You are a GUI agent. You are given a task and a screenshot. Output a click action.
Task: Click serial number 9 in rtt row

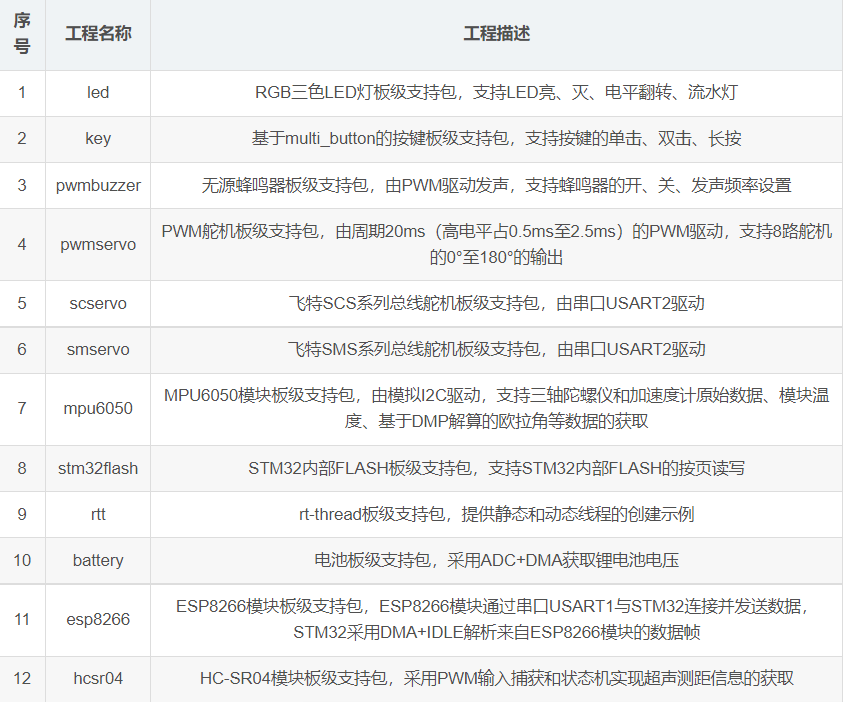point(22,515)
